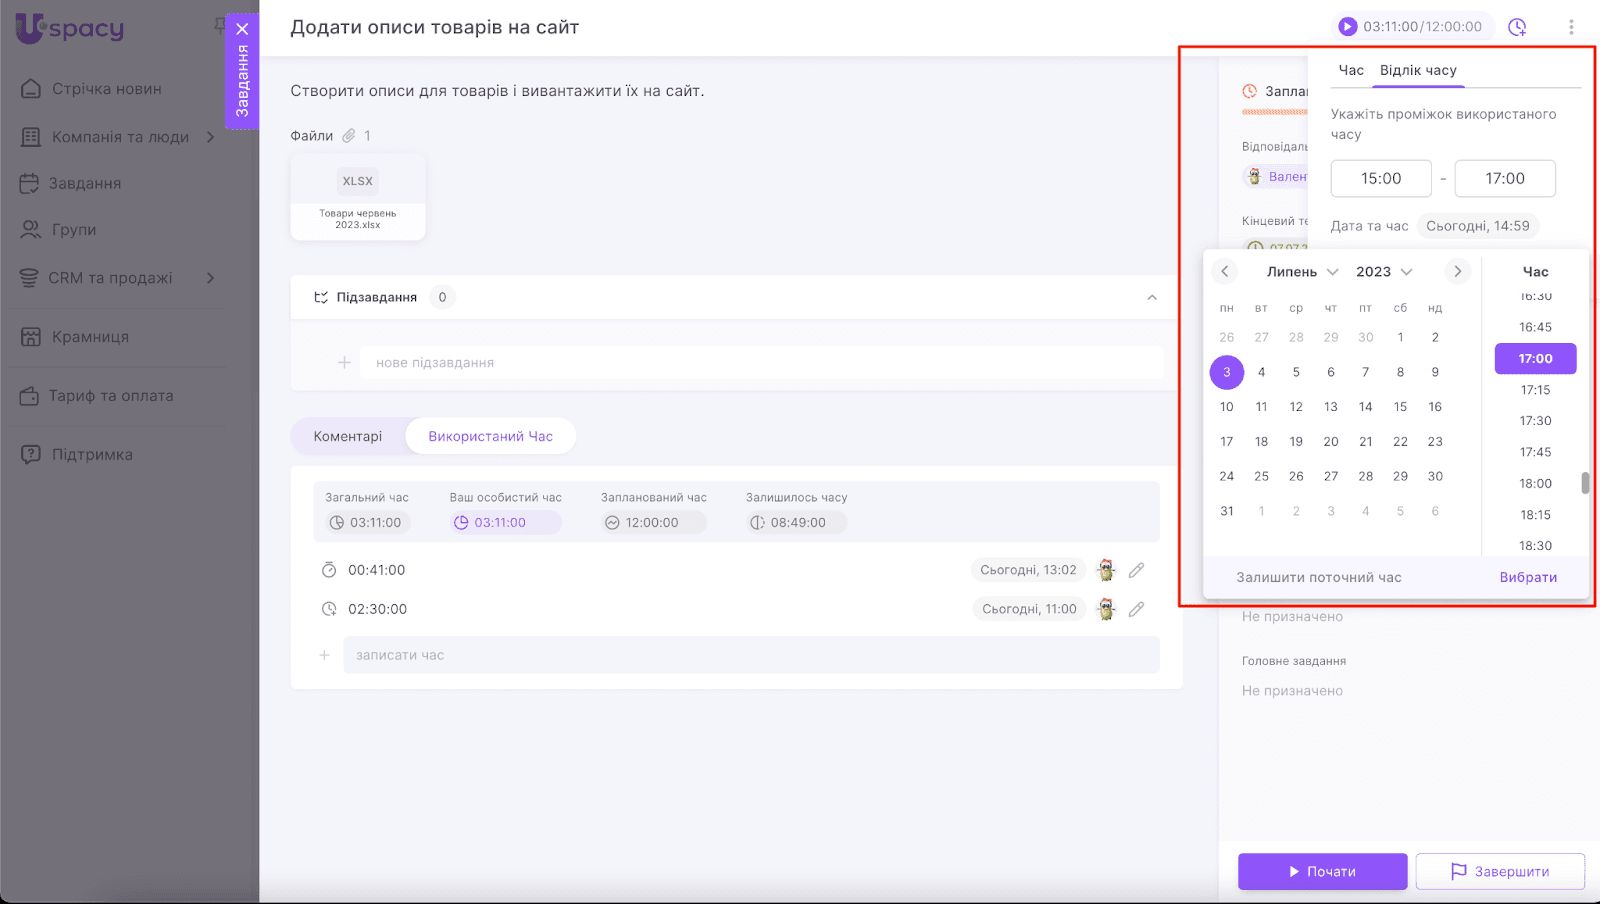This screenshot has height=904, width=1600.
Task: Click Сьогодні, 13:02 date chip
Action: pos(1028,570)
